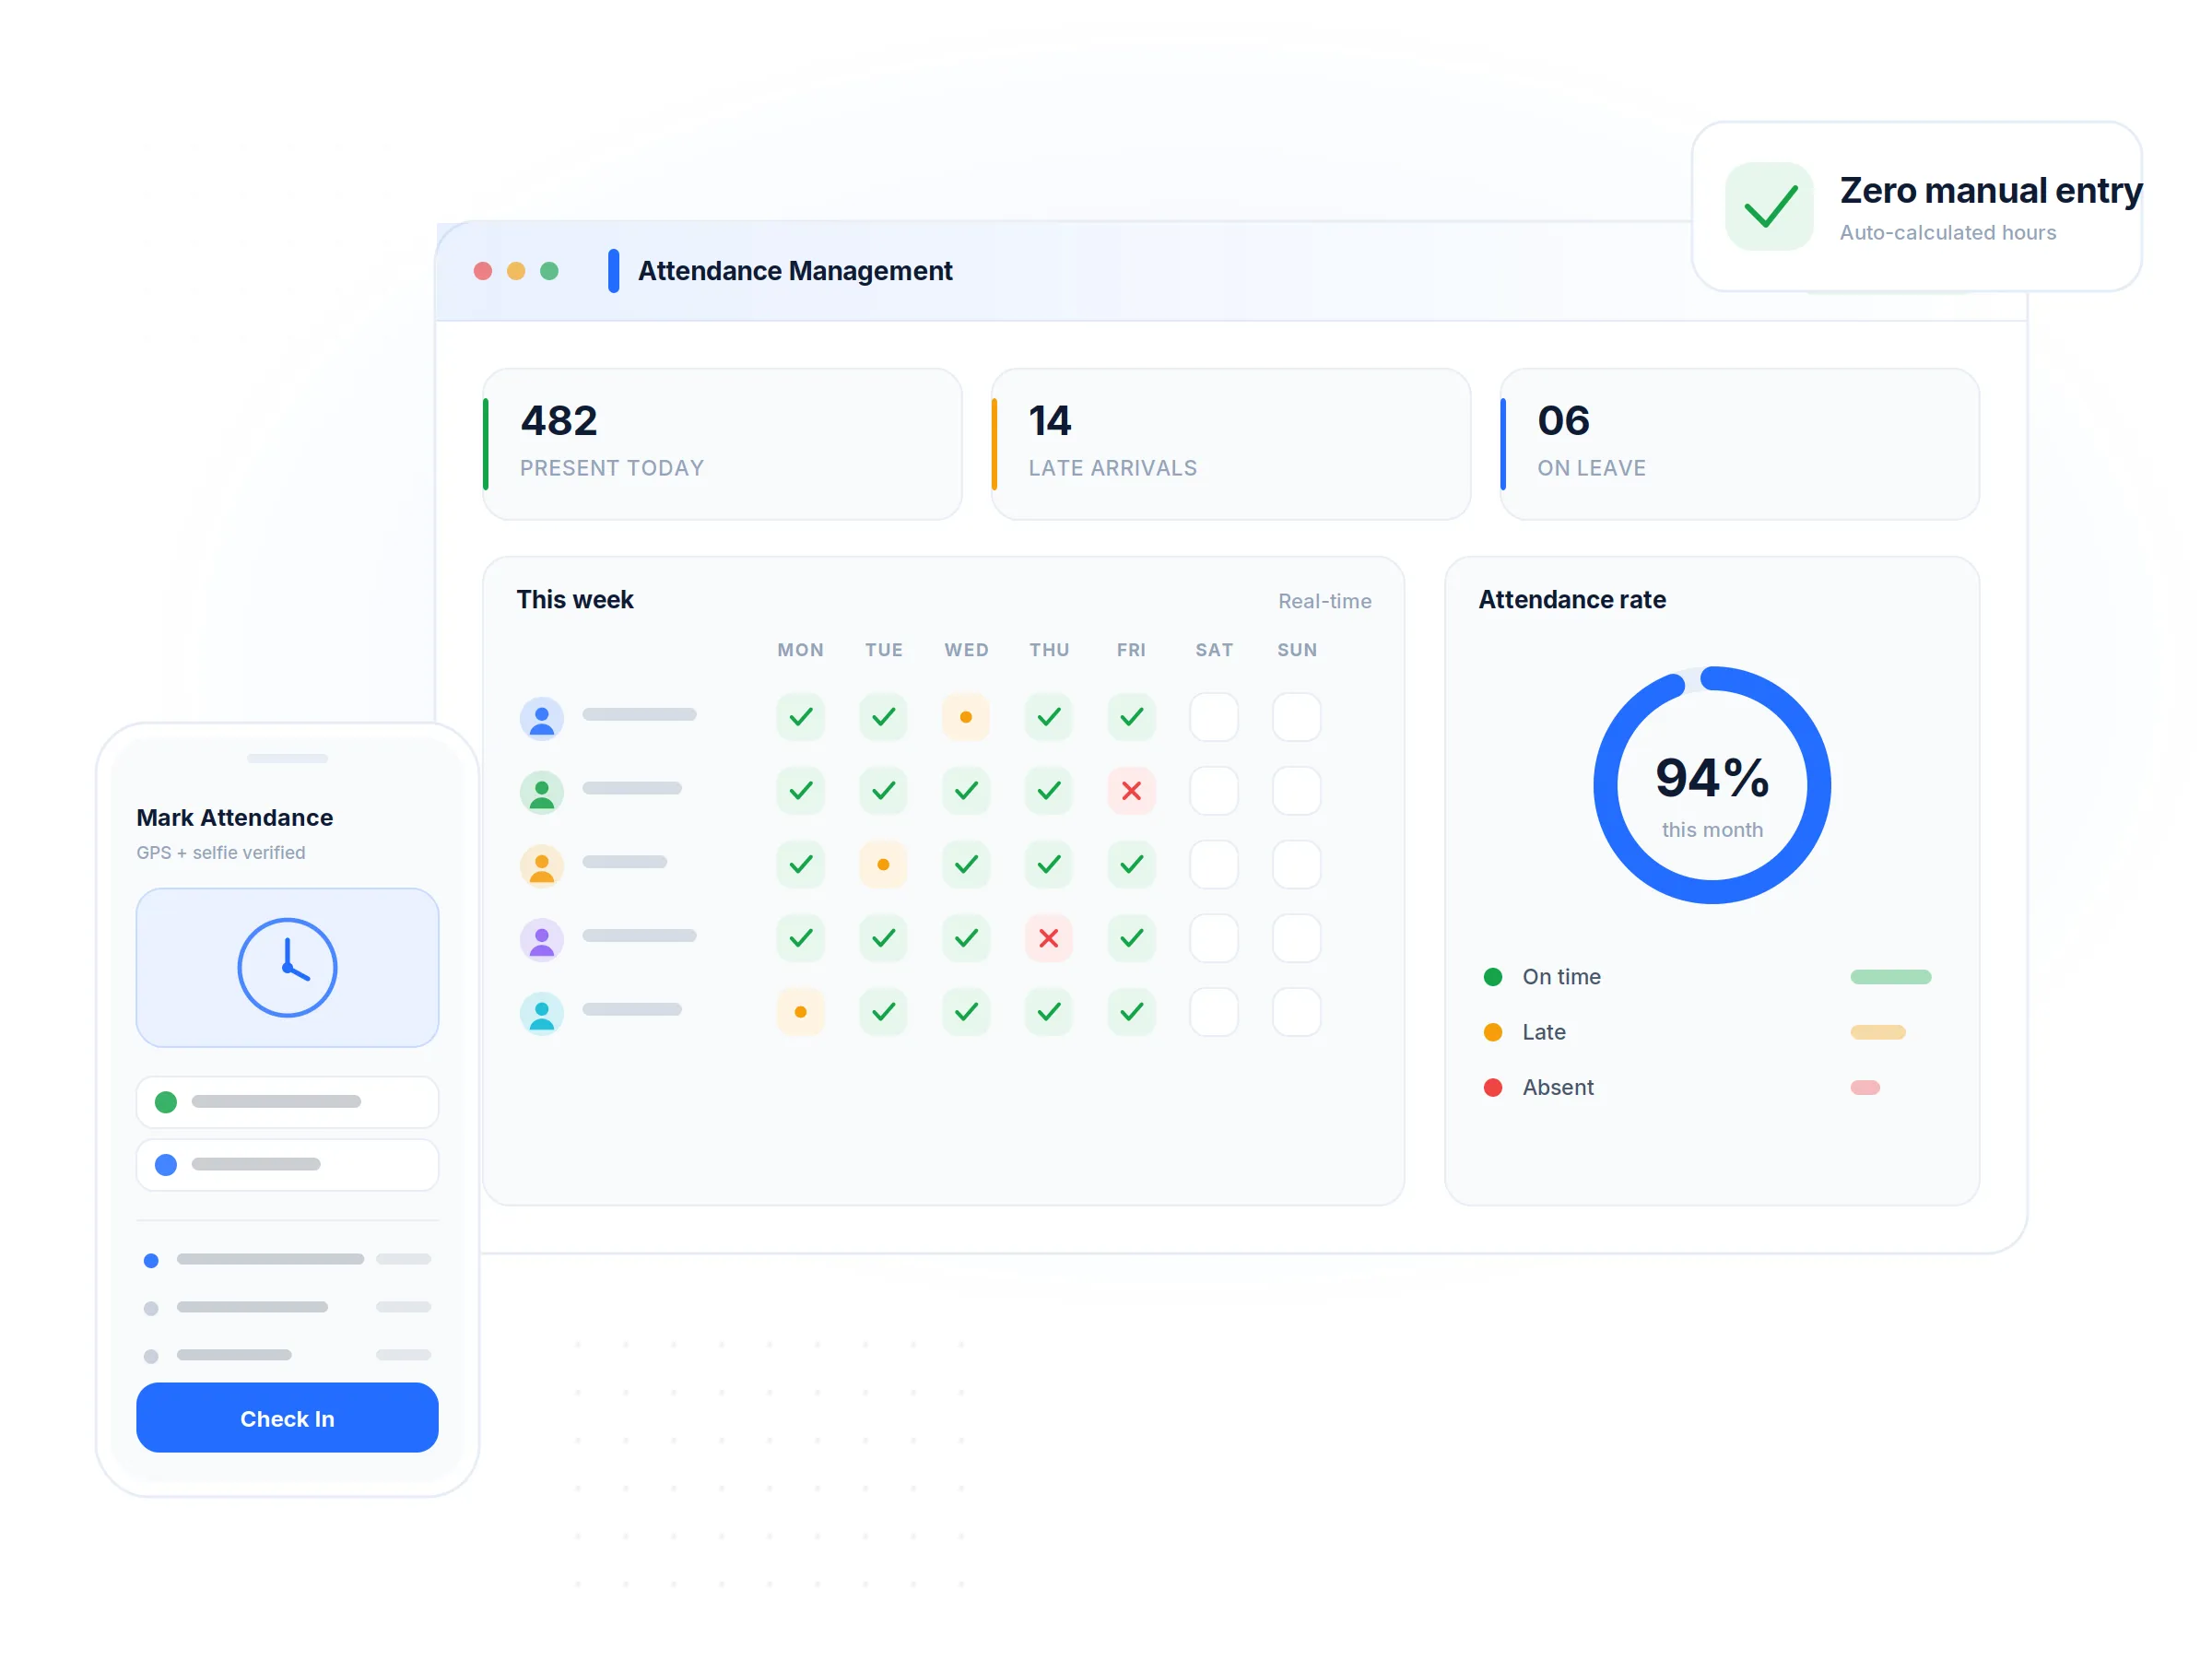Click the teal-avatar row's empty SUN box

click(1297, 1012)
